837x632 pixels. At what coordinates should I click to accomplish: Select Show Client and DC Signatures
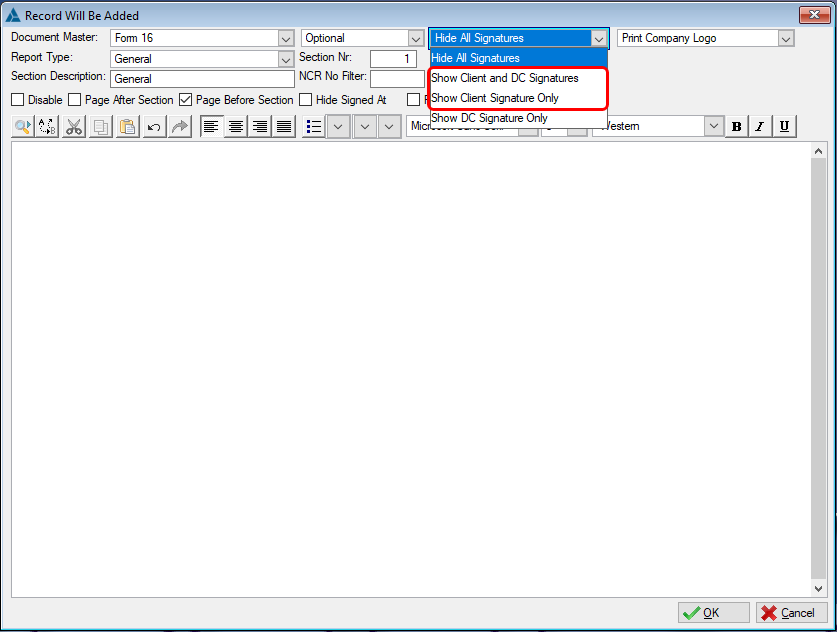pos(505,78)
